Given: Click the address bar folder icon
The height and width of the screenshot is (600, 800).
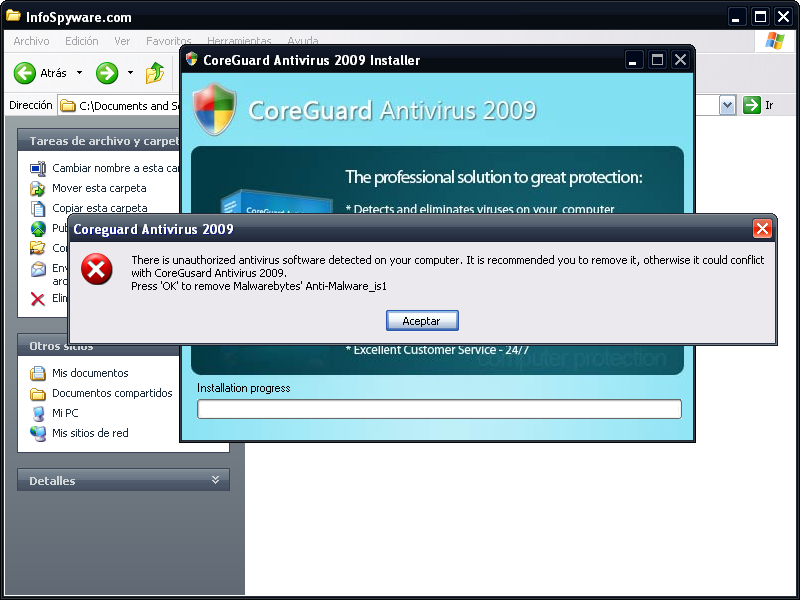Looking at the screenshot, I should tap(68, 106).
